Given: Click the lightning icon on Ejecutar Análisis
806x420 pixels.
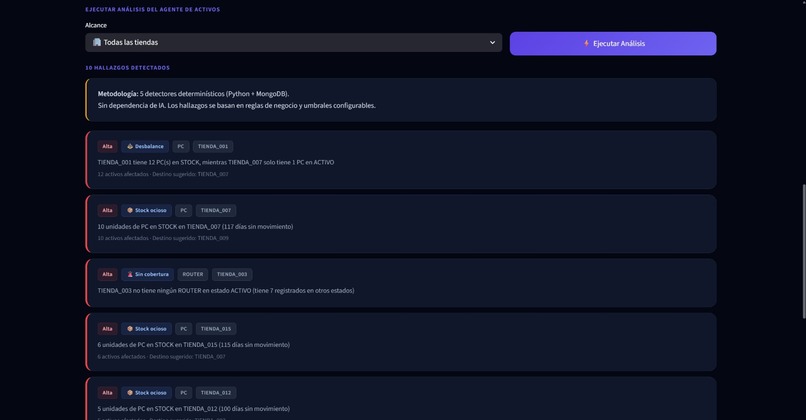Looking at the screenshot, I should (x=587, y=43).
